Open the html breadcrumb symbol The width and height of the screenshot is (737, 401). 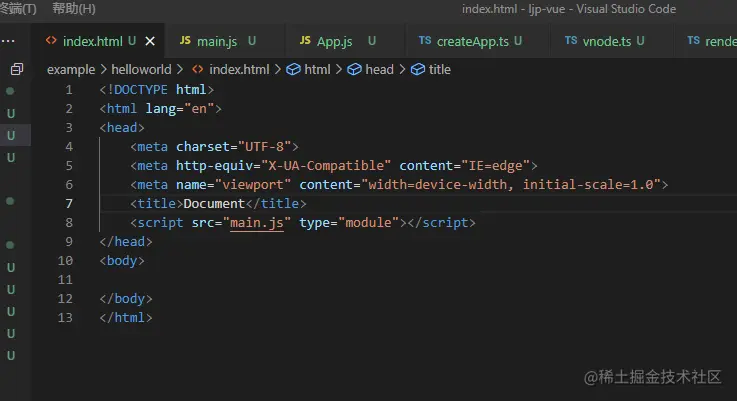pyautogui.click(x=317, y=70)
